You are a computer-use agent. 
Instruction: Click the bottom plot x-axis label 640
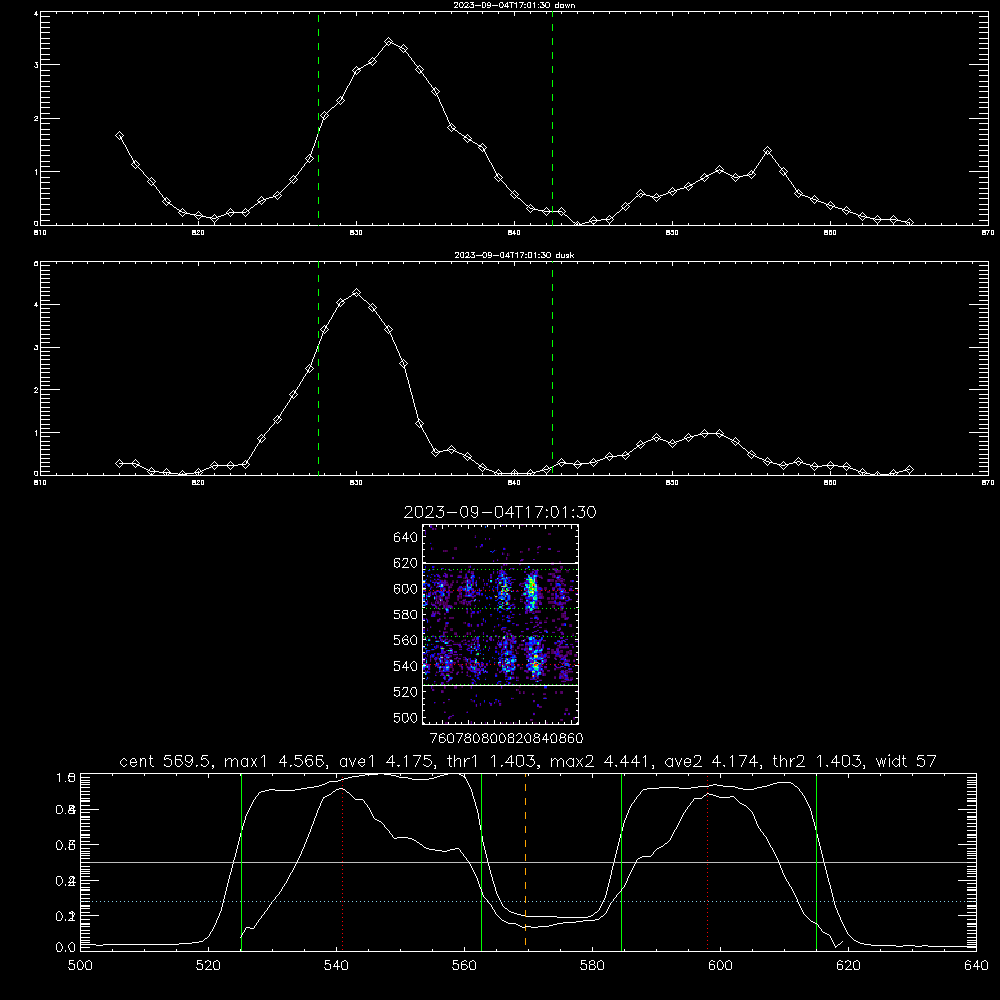coord(976,966)
